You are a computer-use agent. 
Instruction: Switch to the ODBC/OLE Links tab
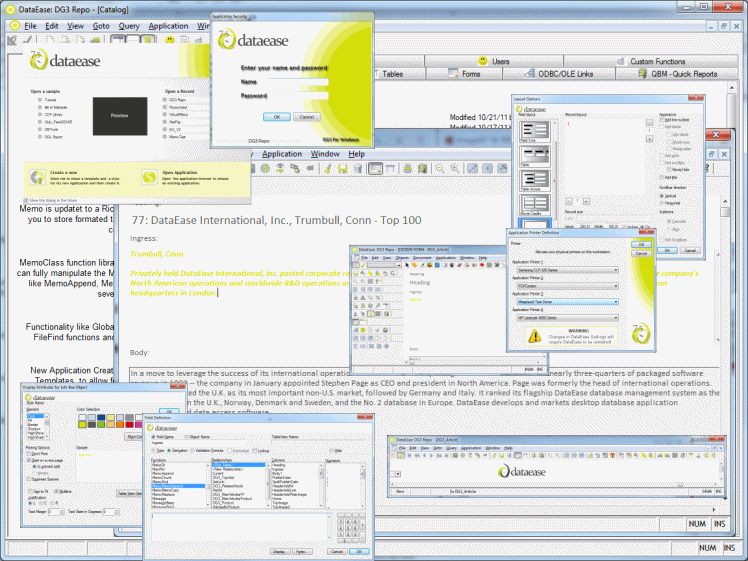(x=559, y=74)
